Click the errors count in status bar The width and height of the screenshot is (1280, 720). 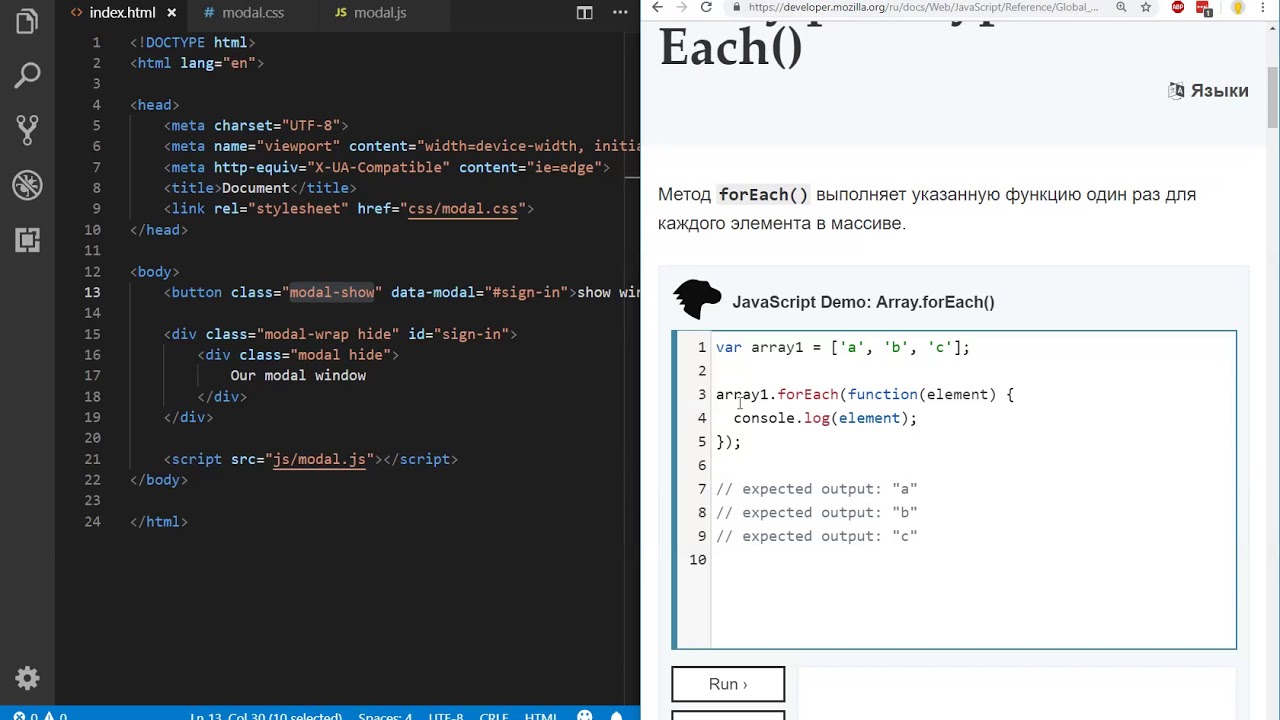[x=27, y=716]
